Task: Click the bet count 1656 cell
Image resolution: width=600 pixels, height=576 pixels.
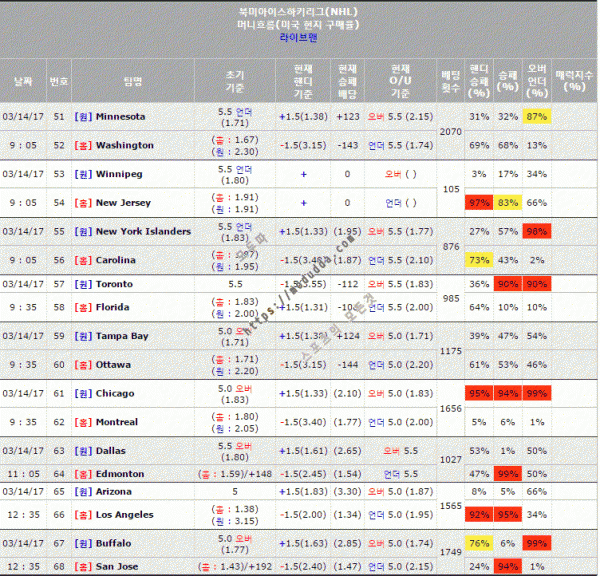Action: pos(450,408)
